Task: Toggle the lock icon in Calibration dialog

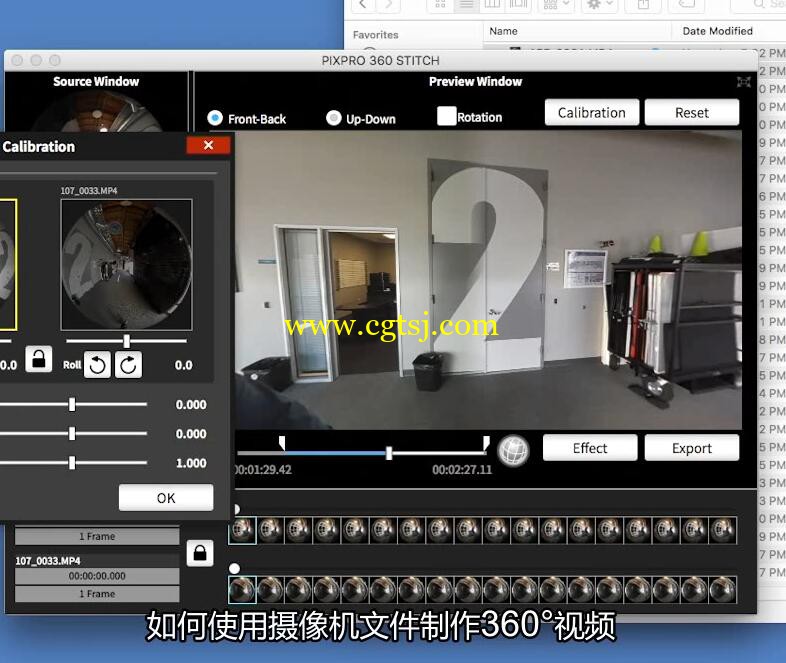Action: [x=39, y=359]
